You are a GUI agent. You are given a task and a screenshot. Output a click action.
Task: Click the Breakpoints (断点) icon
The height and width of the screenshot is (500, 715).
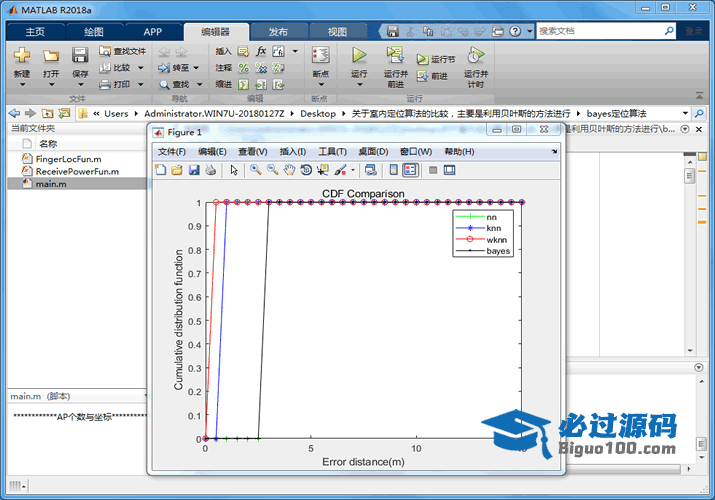321,55
